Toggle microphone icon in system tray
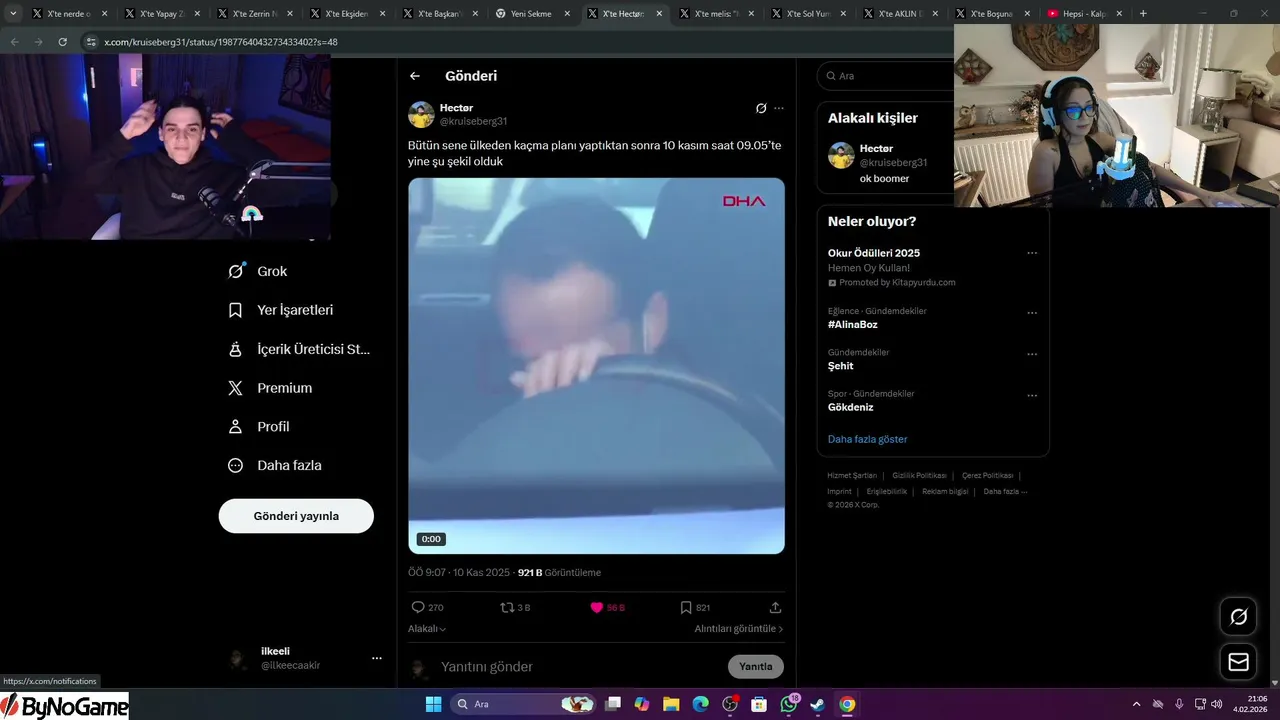The height and width of the screenshot is (720, 1280). point(1179,704)
